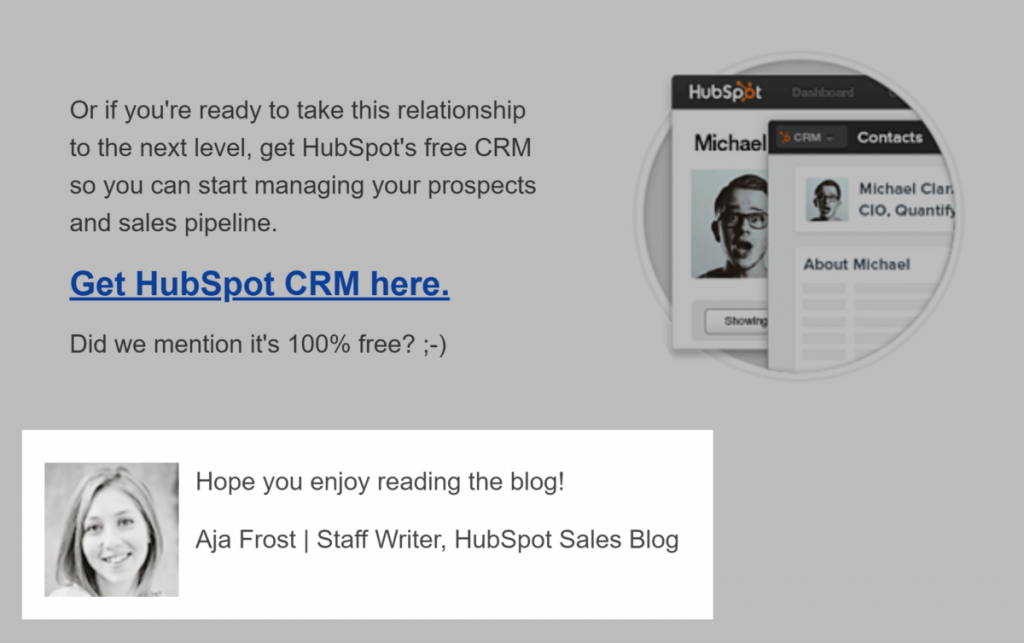The height and width of the screenshot is (643, 1024).
Task: Select the Did we mention it's 100% free text
Action: click(258, 344)
